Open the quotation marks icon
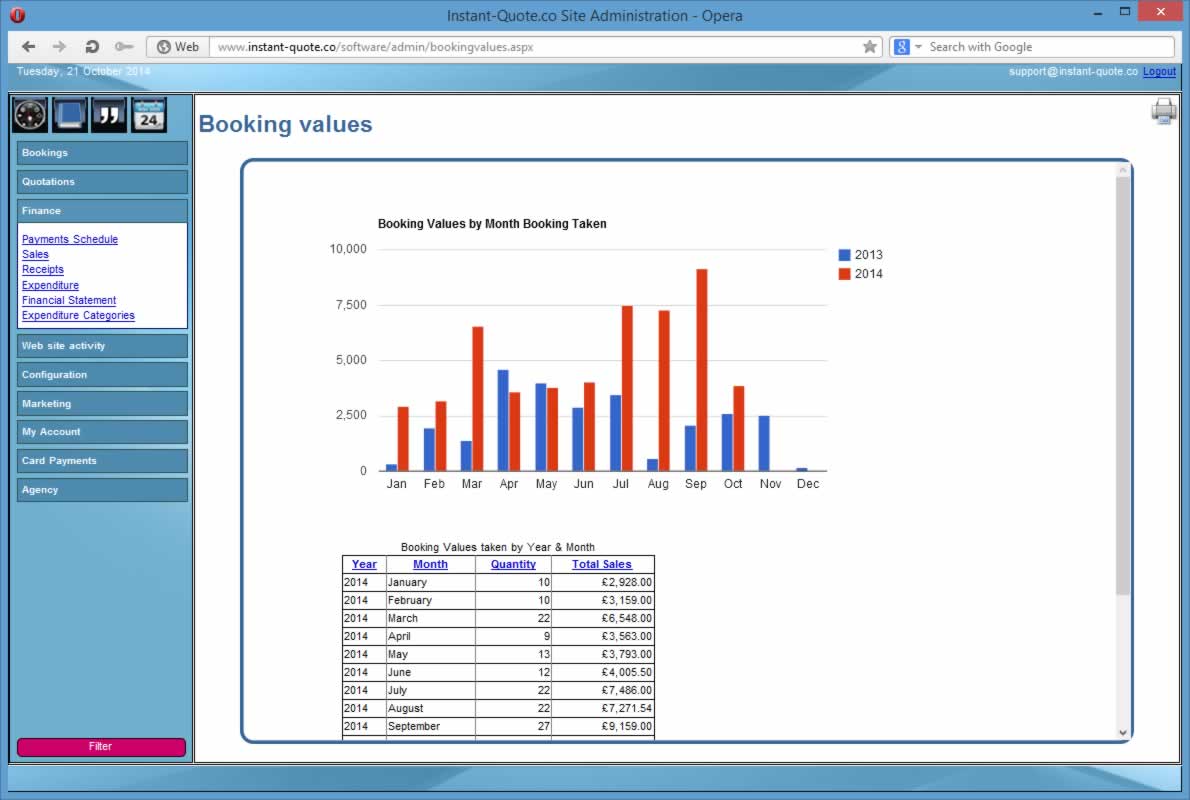The height and width of the screenshot is (800, 1190). 109,115
